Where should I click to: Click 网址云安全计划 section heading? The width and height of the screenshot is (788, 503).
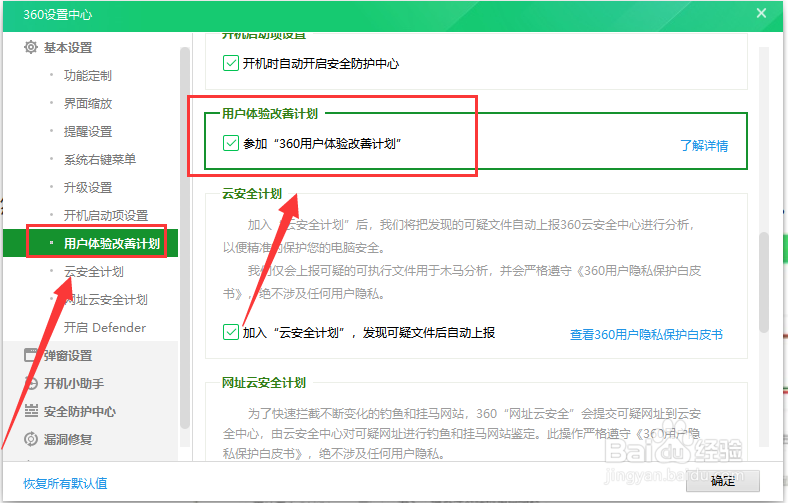[264, 383]
